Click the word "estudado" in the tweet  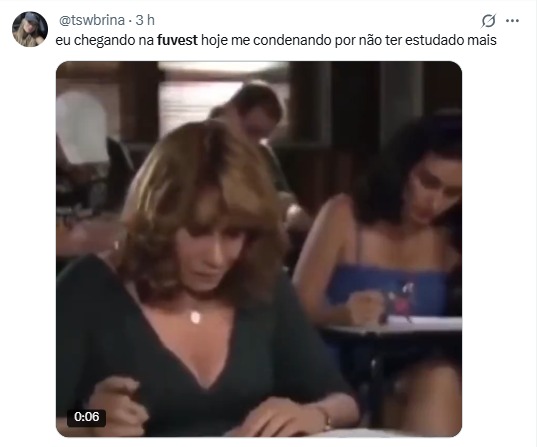click(435, 40)
